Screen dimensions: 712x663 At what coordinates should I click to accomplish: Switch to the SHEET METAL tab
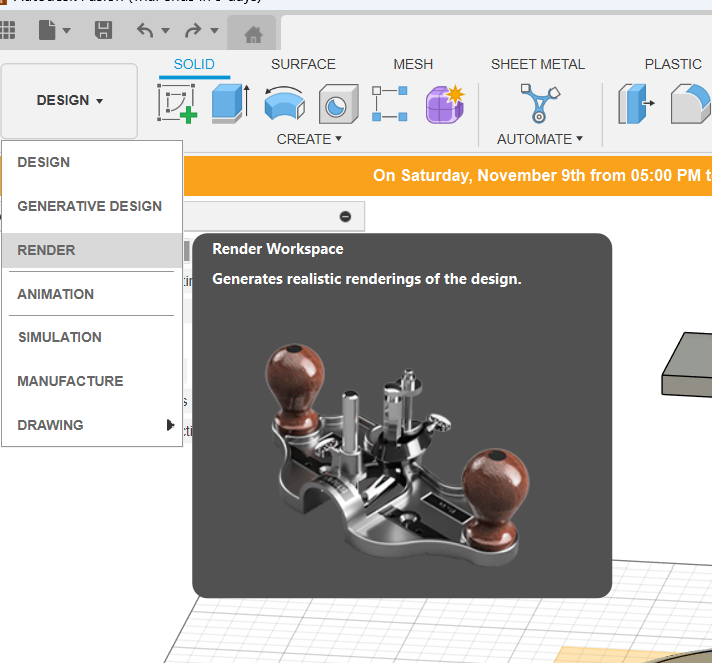[x=538, y=64]
